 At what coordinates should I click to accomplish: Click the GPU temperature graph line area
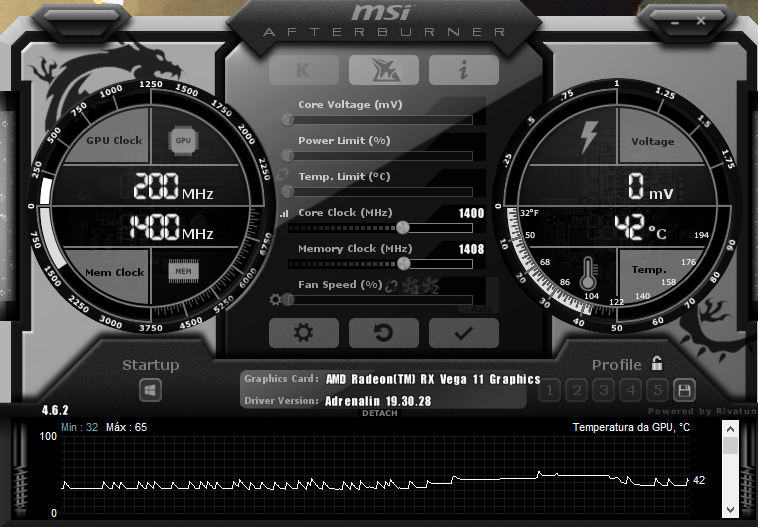(x=375, y=476)
